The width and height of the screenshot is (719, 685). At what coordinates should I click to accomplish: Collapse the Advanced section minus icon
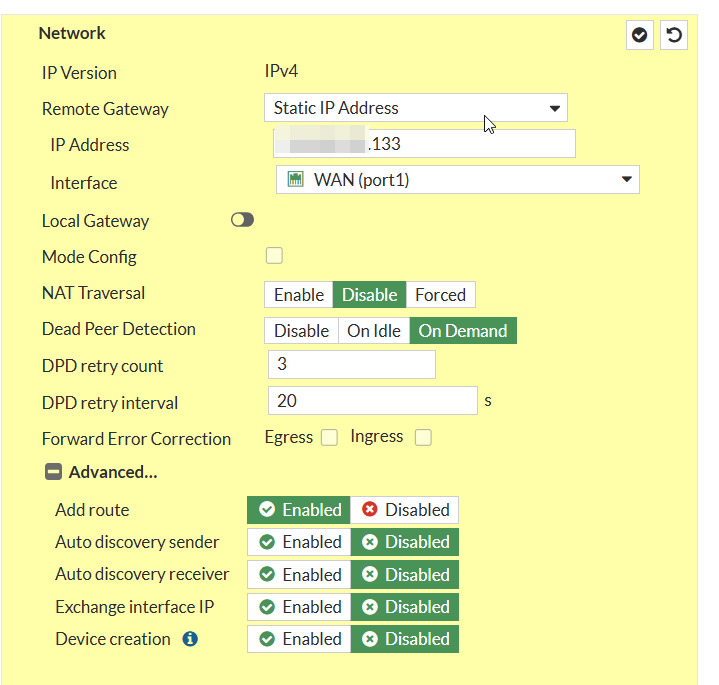click(x=53, y=473)
